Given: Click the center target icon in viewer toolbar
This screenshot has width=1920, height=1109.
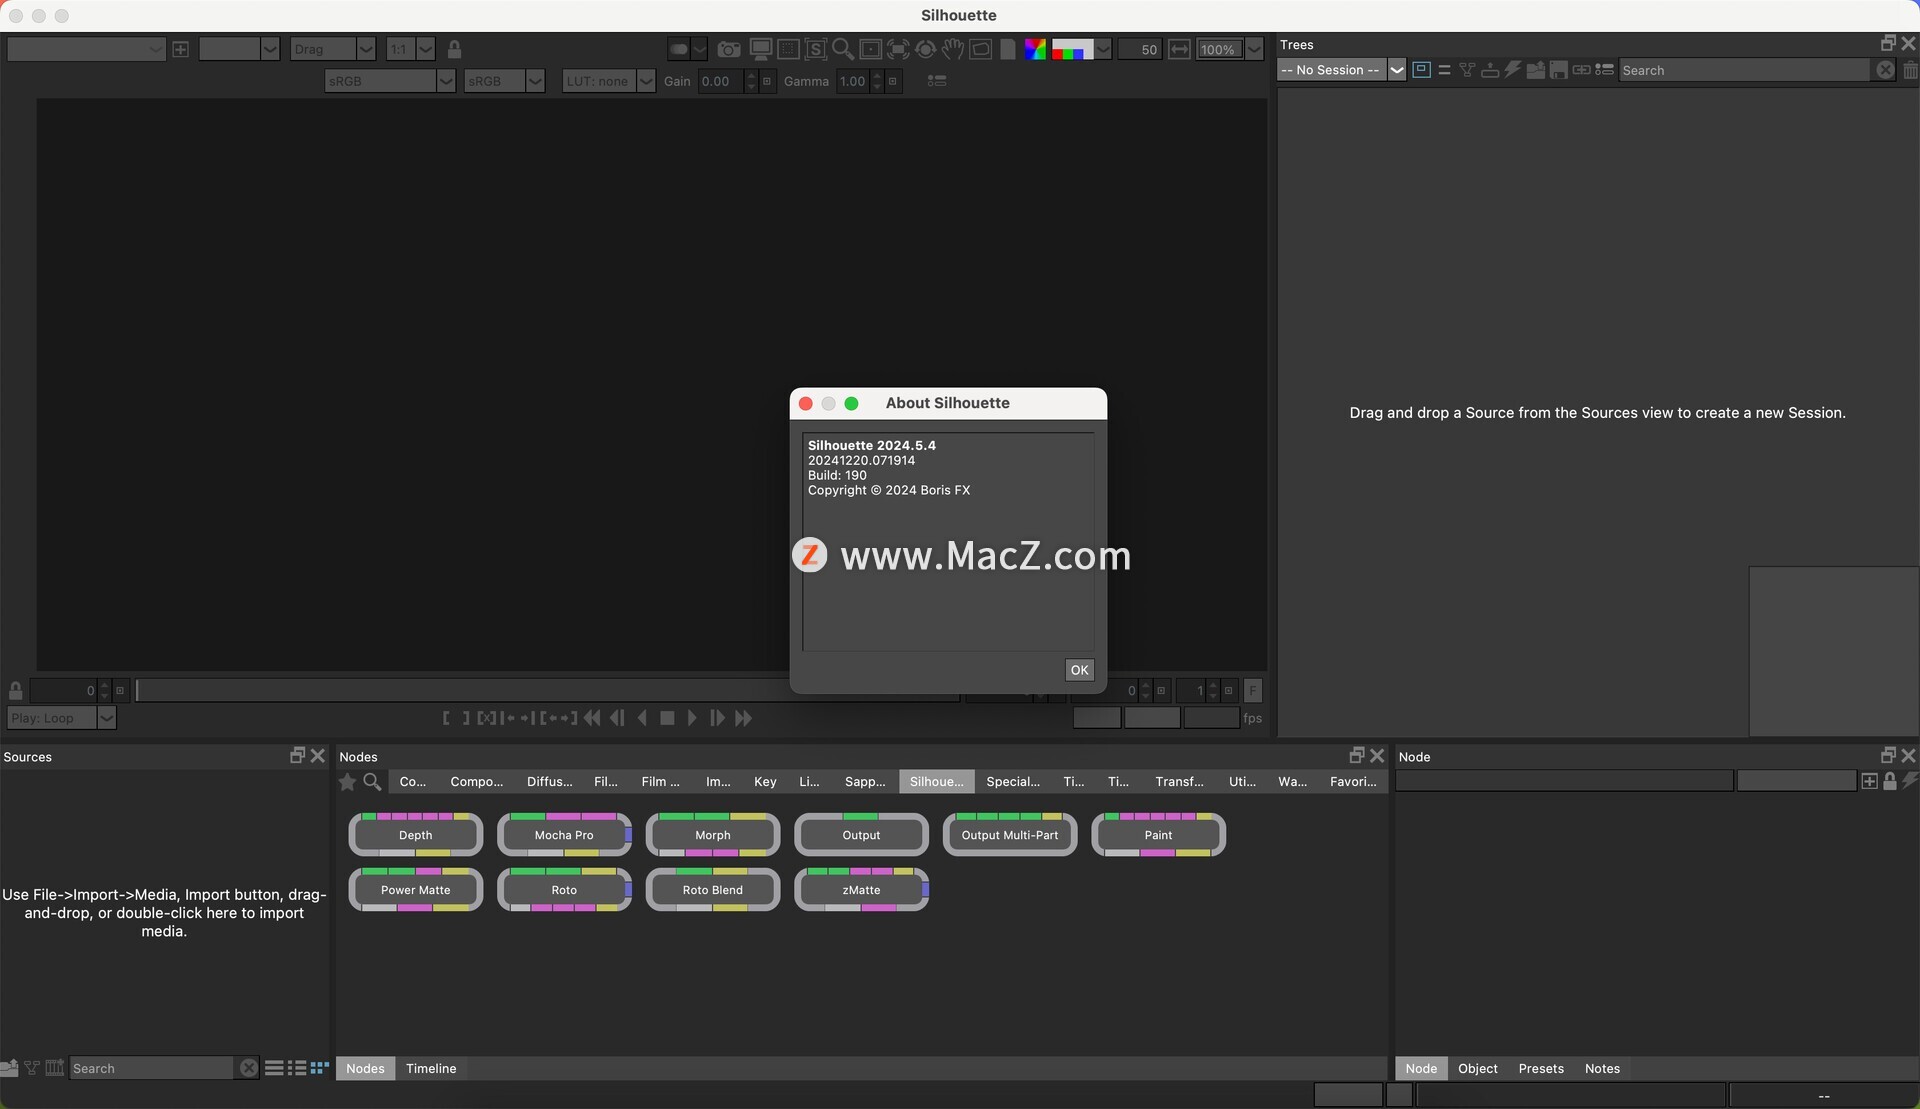Looking at the screenshot, I should 926,49.
